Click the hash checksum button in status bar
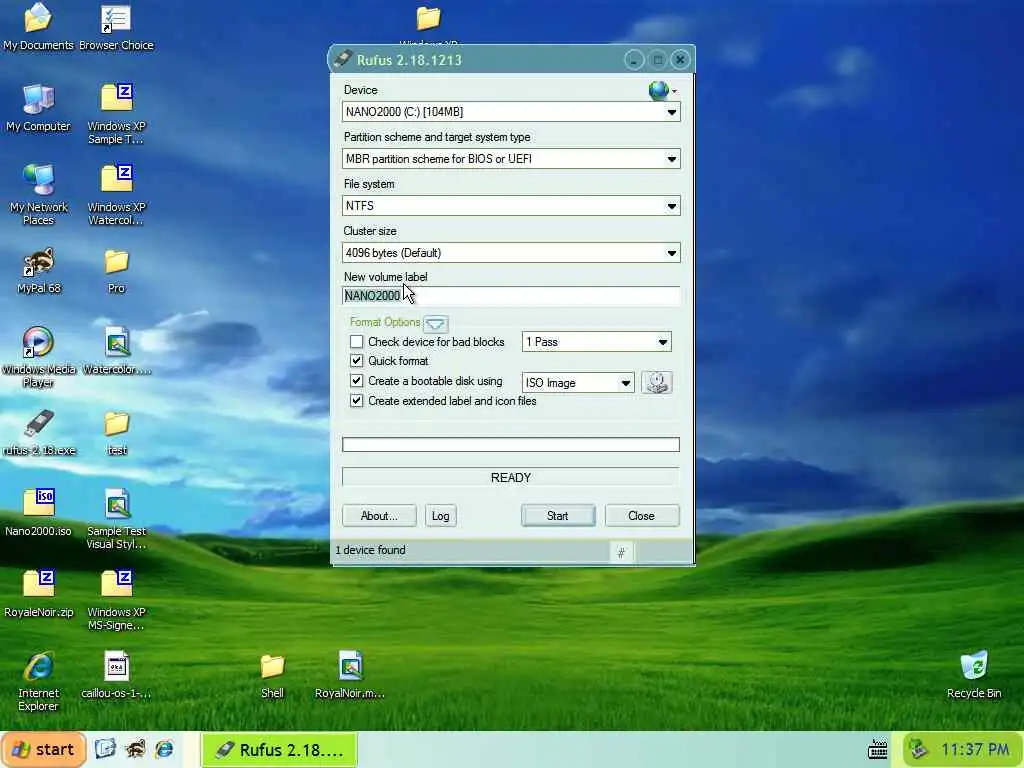 [621, 552]
